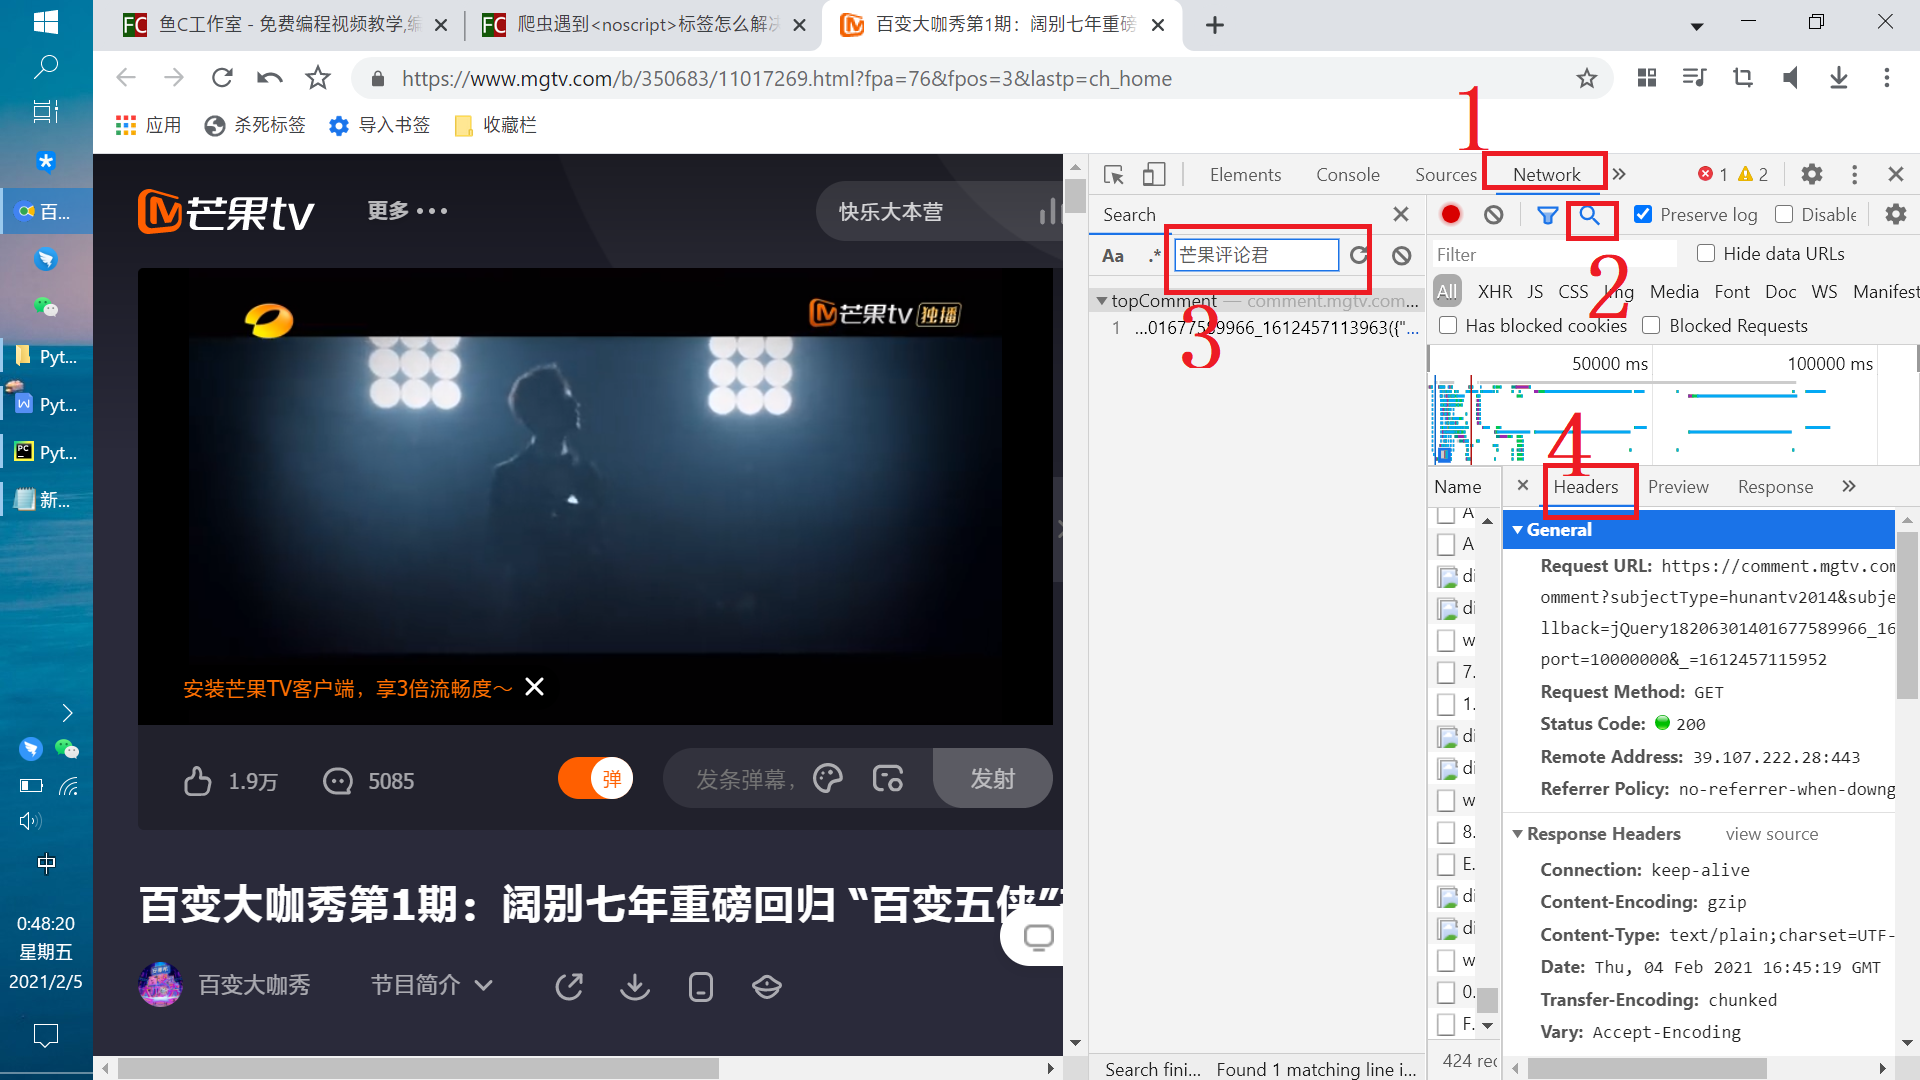Open the 杀死标签 bookmark
The width and height of the screenshot is (1920, 1080).
[x=255, y=125]
